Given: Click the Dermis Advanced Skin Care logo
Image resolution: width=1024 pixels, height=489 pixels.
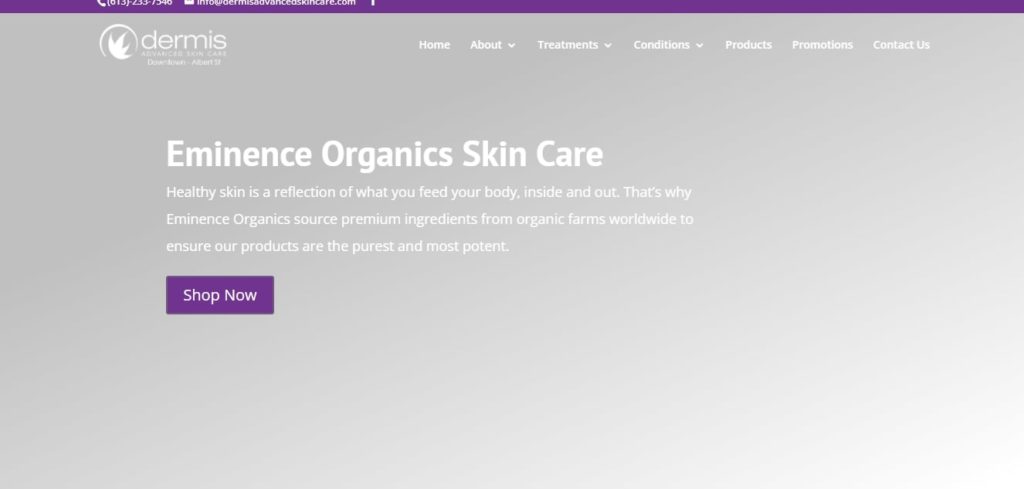Looking at the screenshot, I should tap(163, 45).
